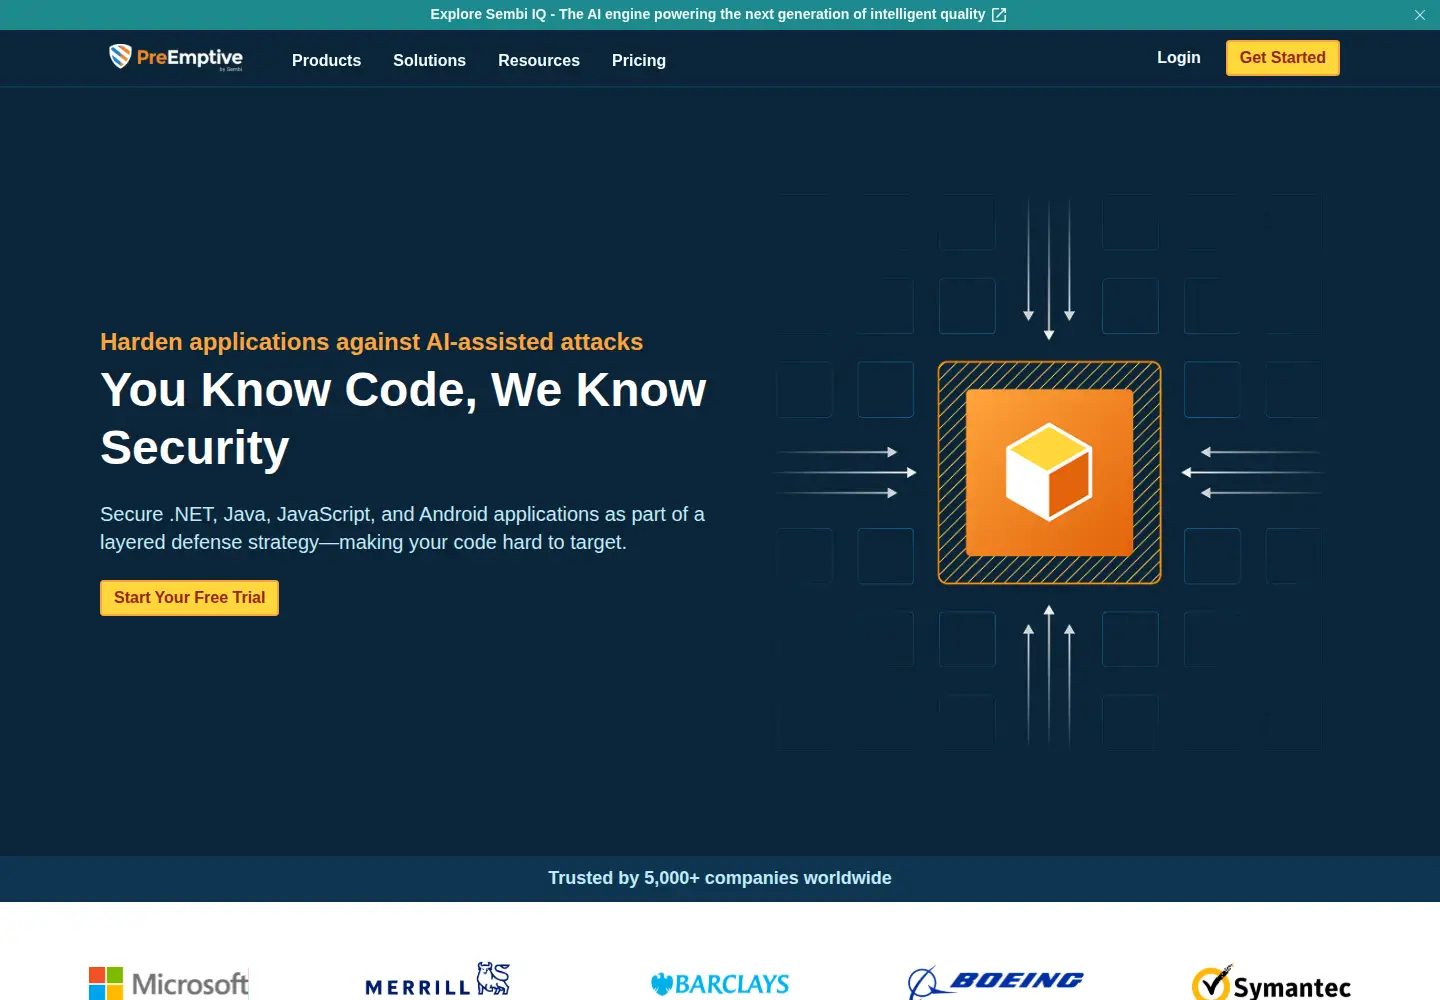
Task: Click the Merrill logo
Action: click(x=438, y=981)
